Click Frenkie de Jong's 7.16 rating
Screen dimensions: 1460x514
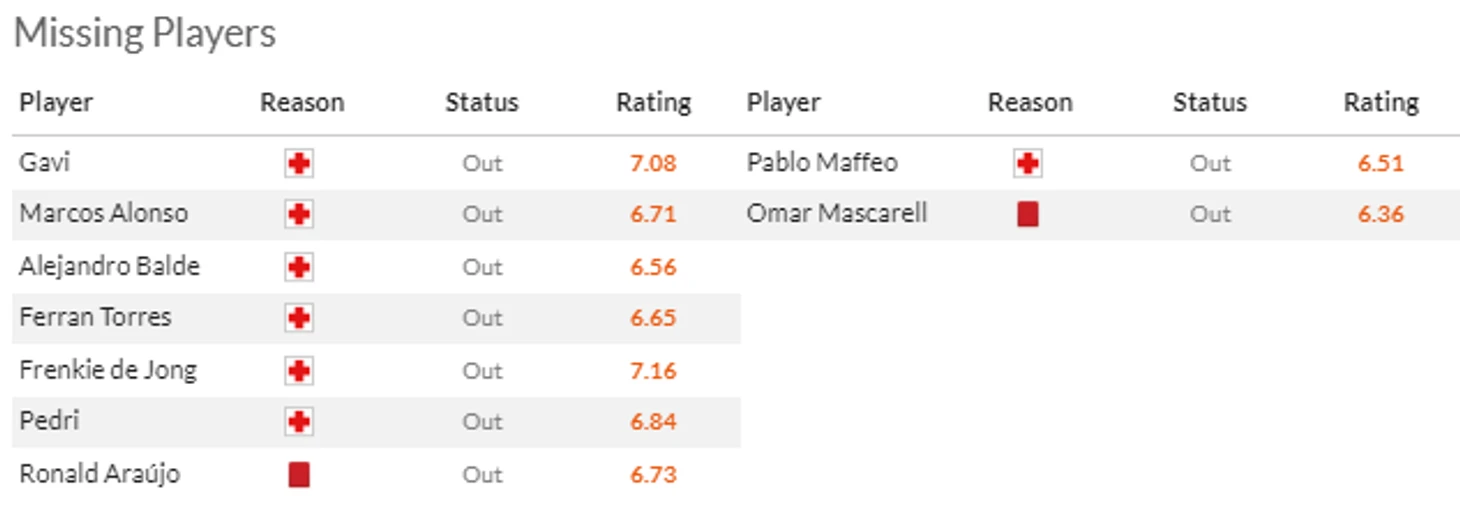click(x=653, y=371)
